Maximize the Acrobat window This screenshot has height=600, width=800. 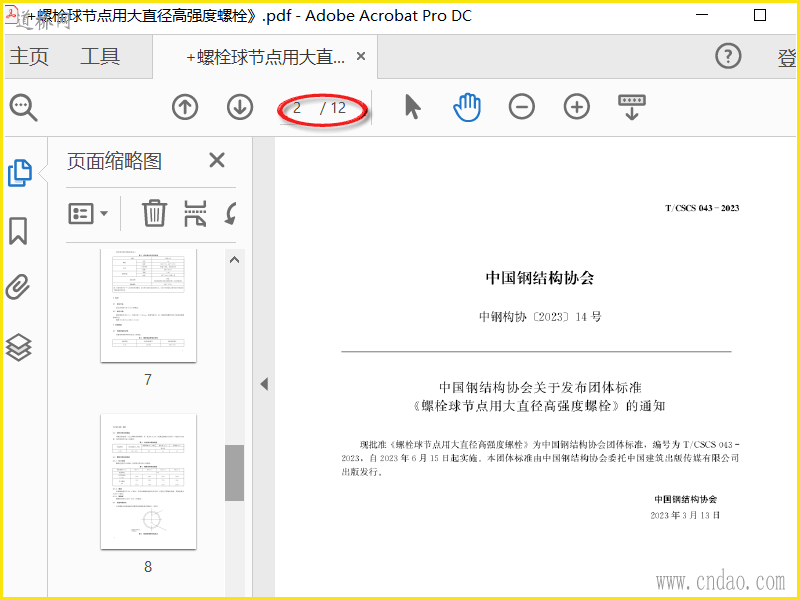(760, 15)
